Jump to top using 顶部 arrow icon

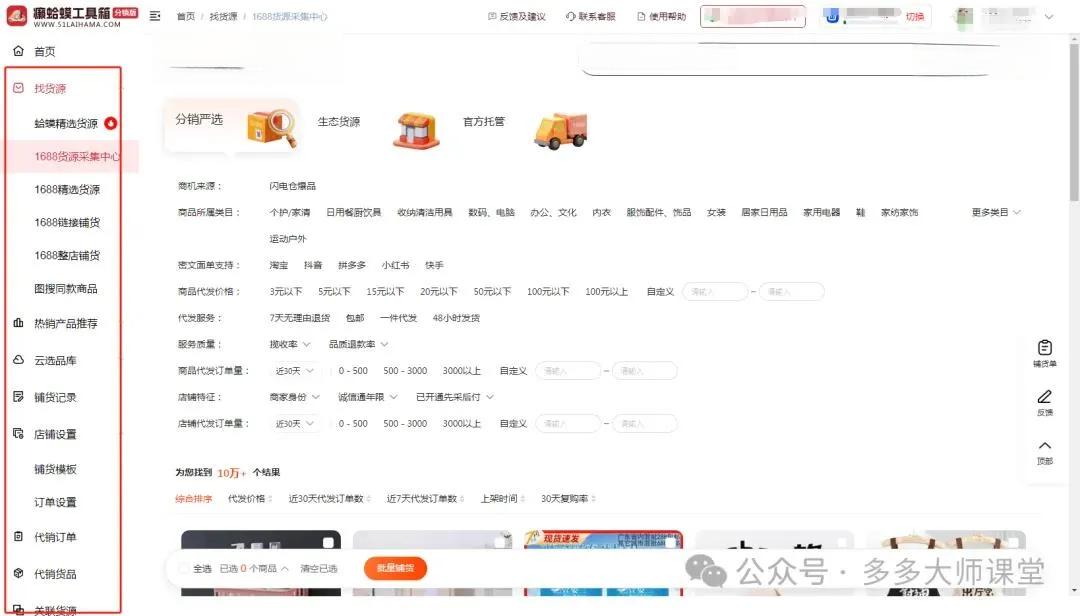[1044, 446]
